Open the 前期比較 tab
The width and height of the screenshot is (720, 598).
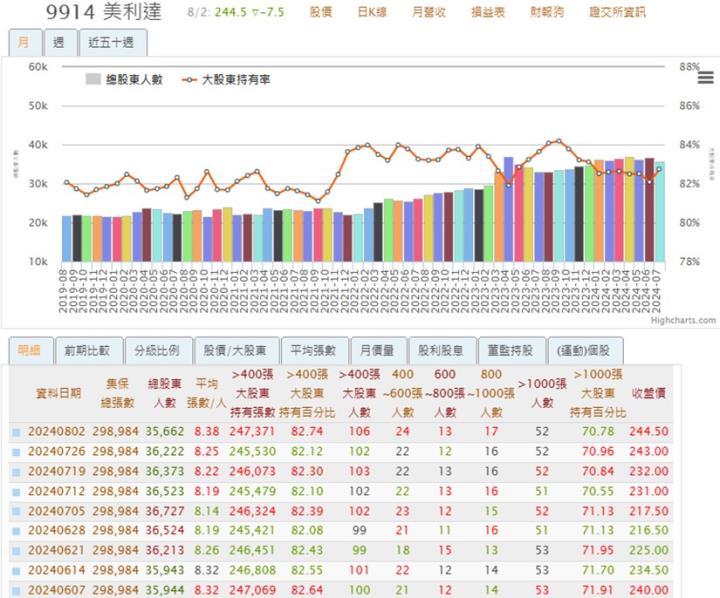[89, 351]
